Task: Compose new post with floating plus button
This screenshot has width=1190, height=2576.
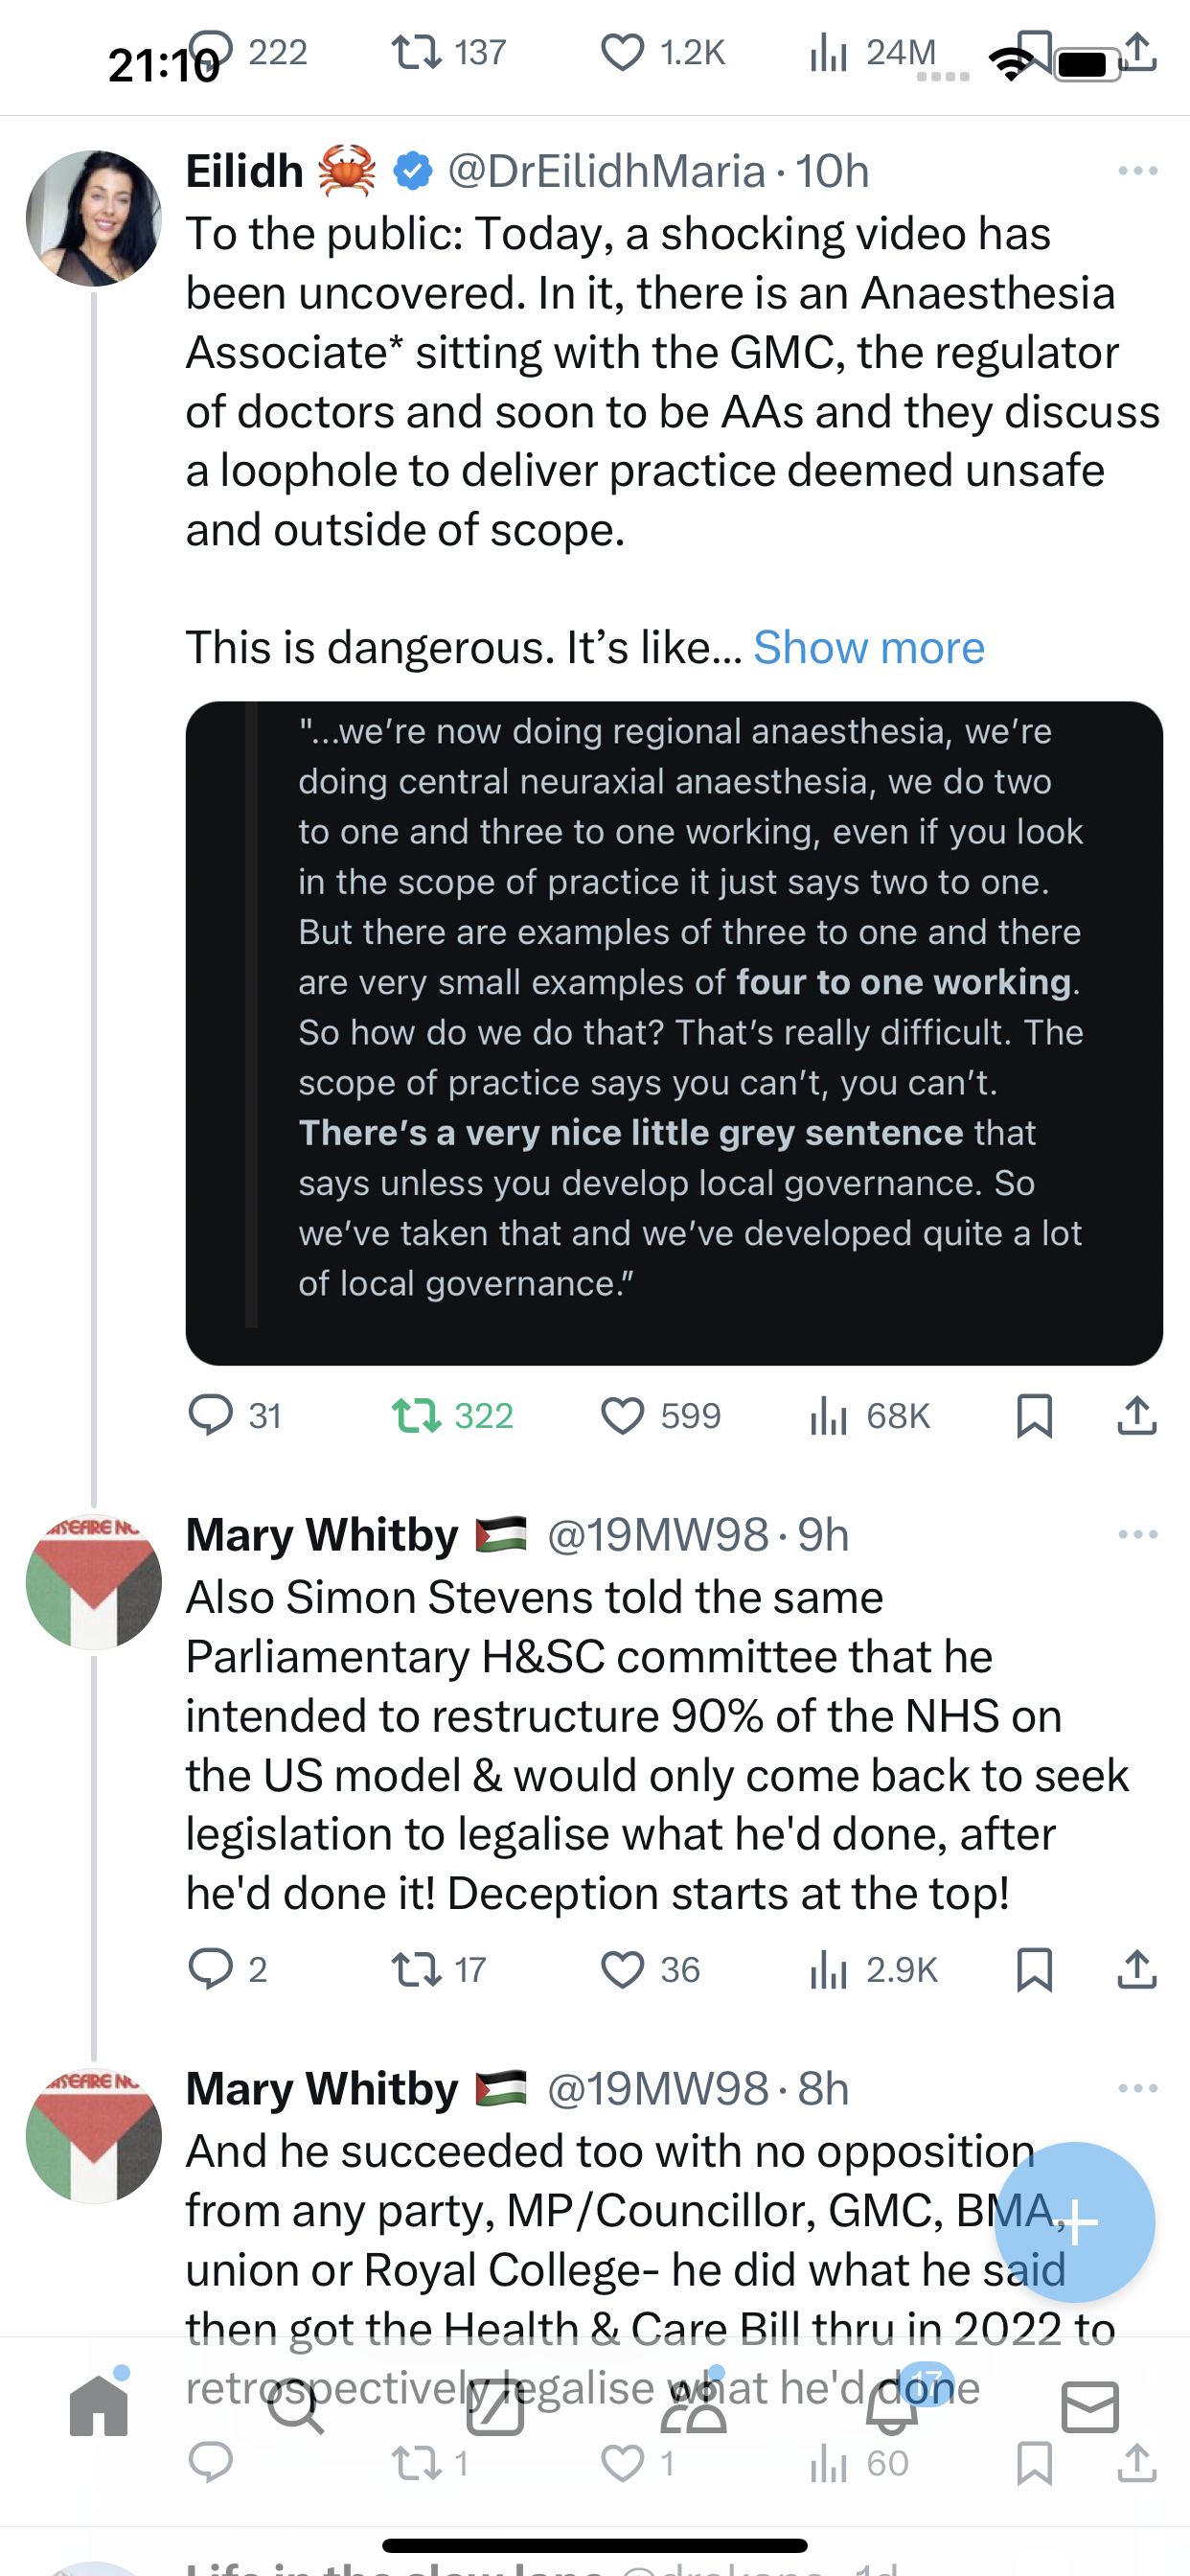Action: pyautogui.click(x=1076, y=2223)
